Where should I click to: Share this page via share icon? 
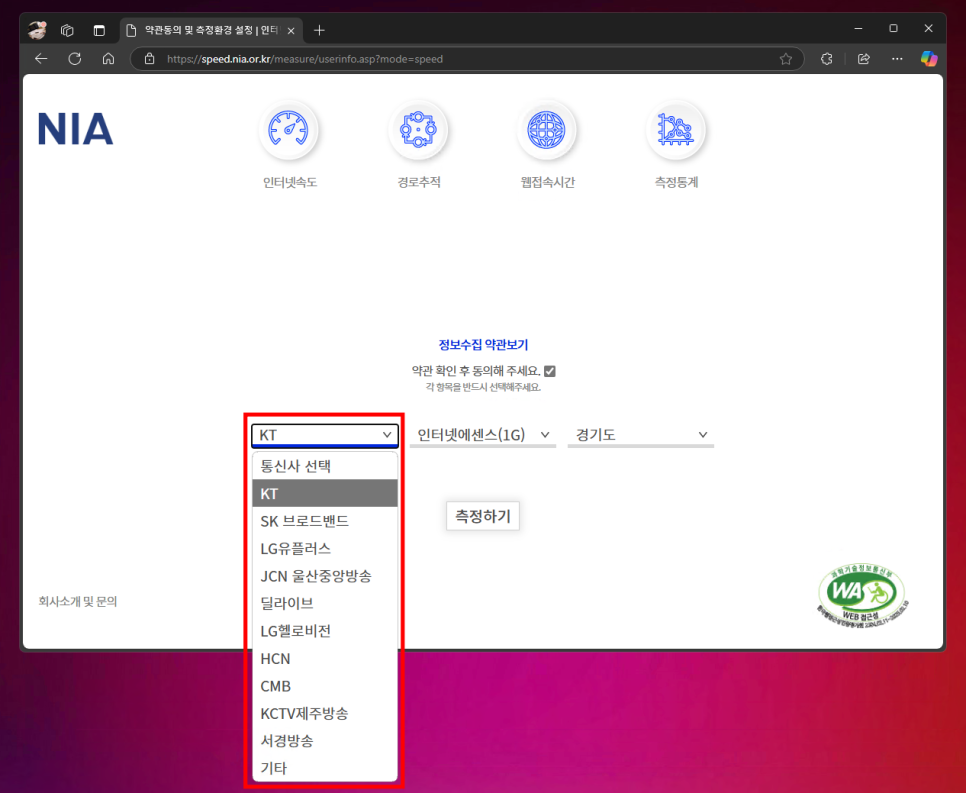click(864, 59)
